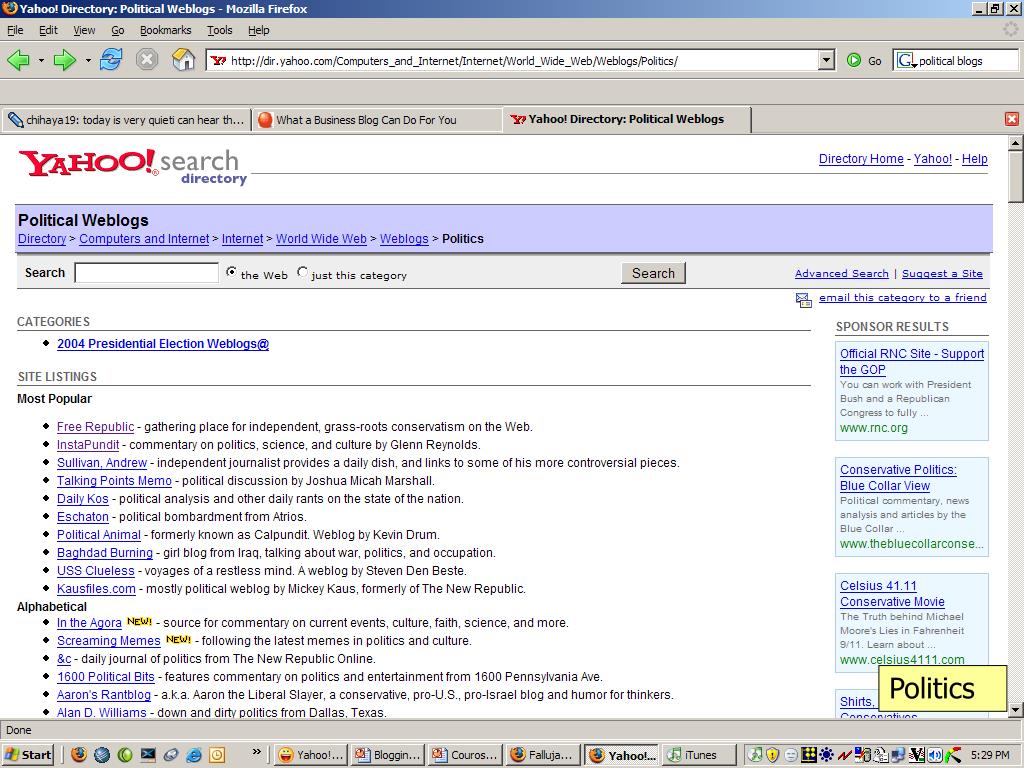Click the blue sun-shaped tray icon
Screen dimensions: 1024x768
click(x=827, y=755)
